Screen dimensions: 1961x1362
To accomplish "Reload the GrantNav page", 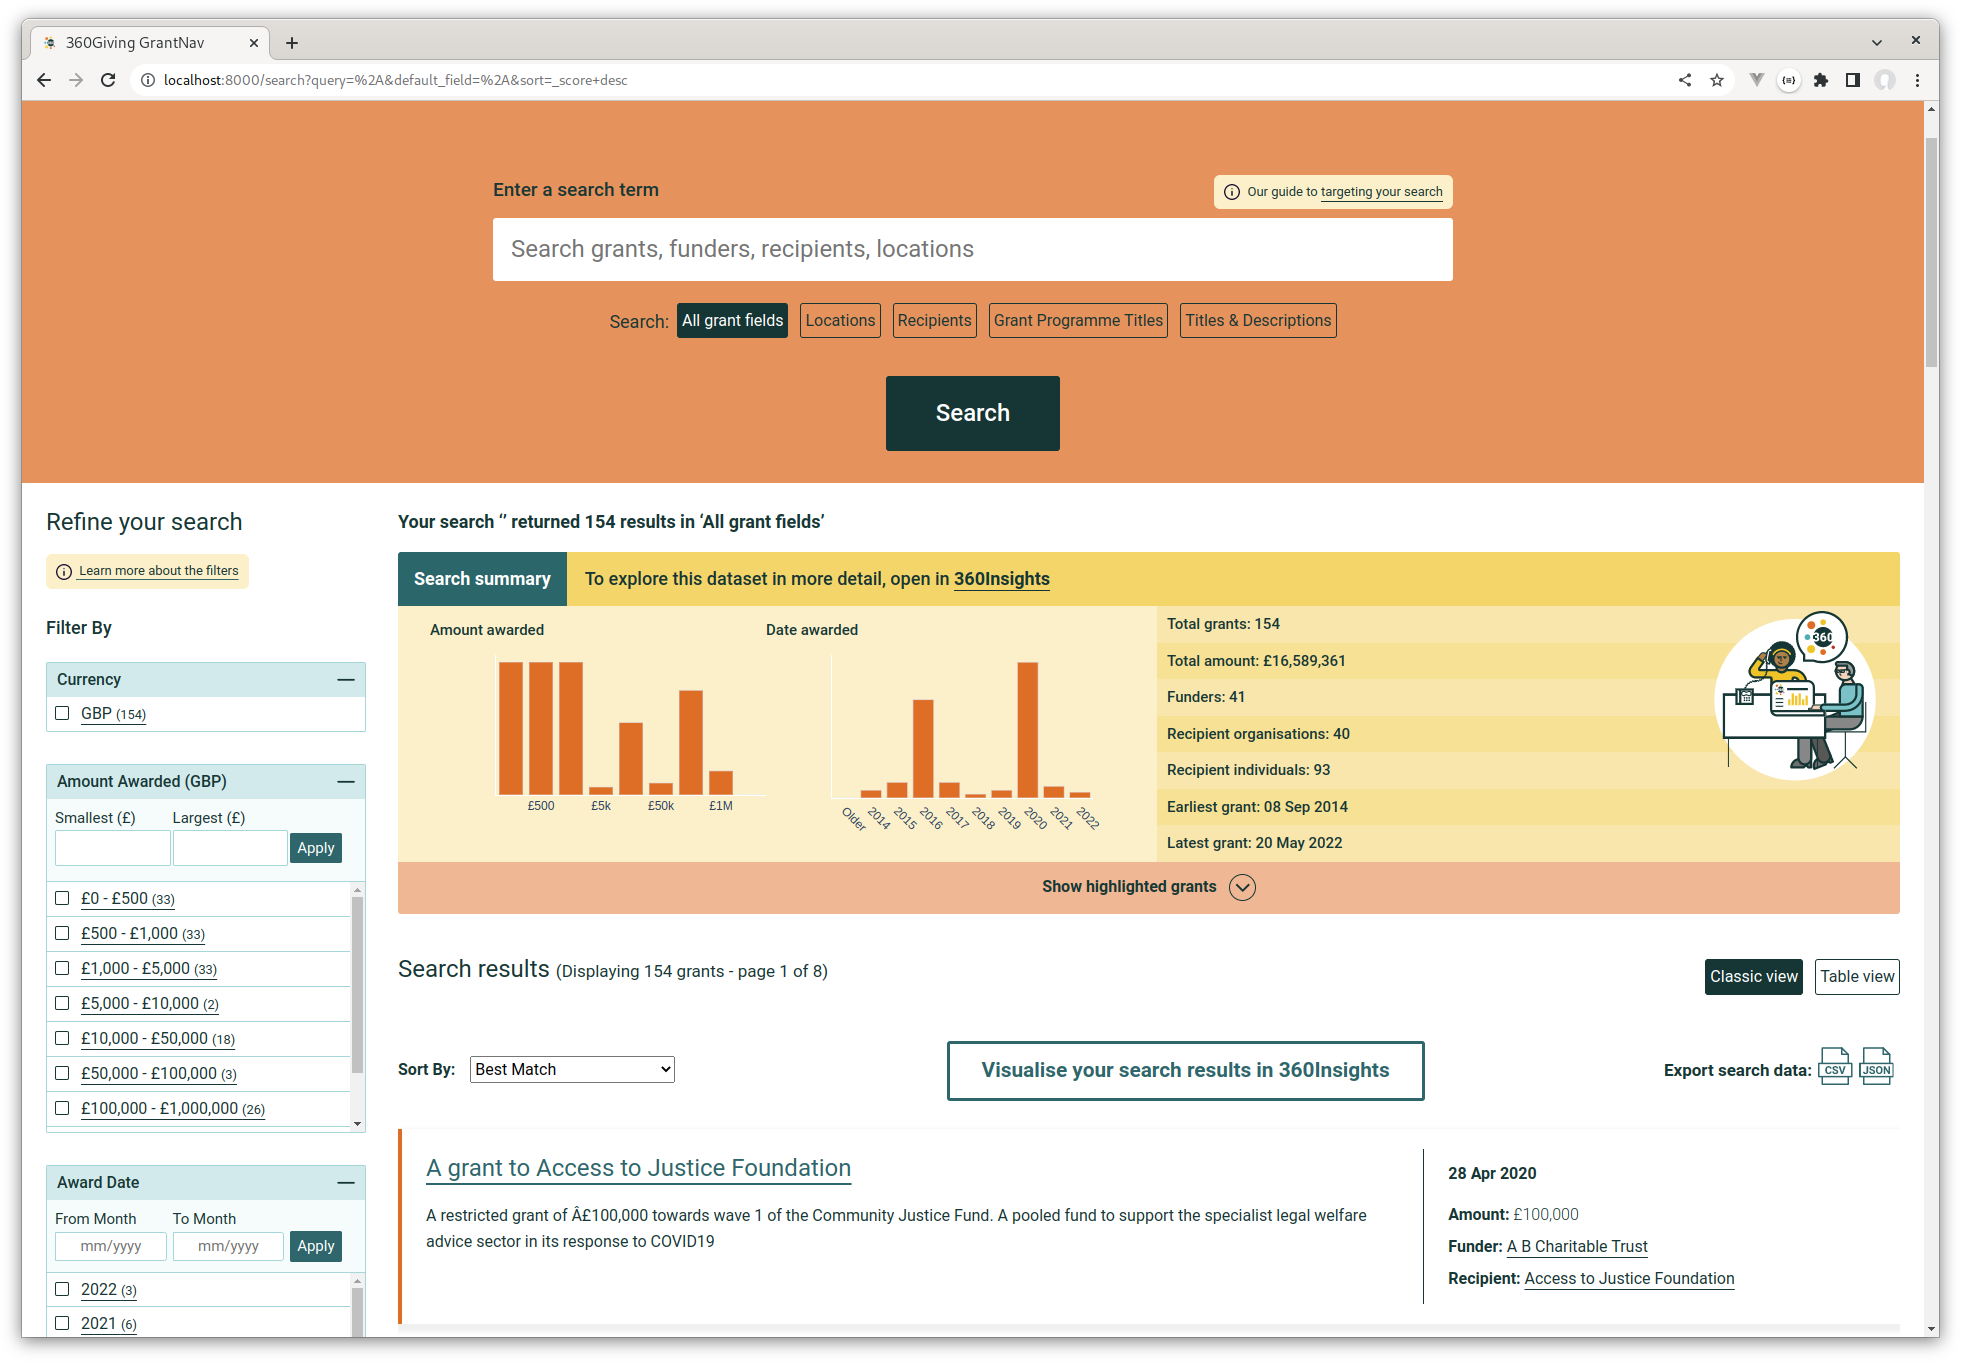I will point(108,80).
